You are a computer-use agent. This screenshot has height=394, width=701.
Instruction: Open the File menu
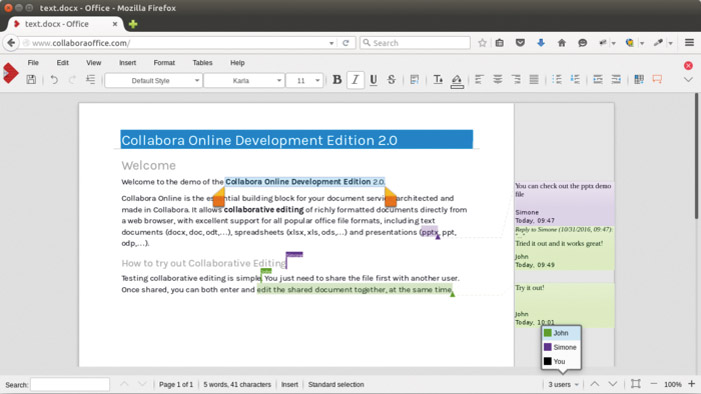coord(33,63)
